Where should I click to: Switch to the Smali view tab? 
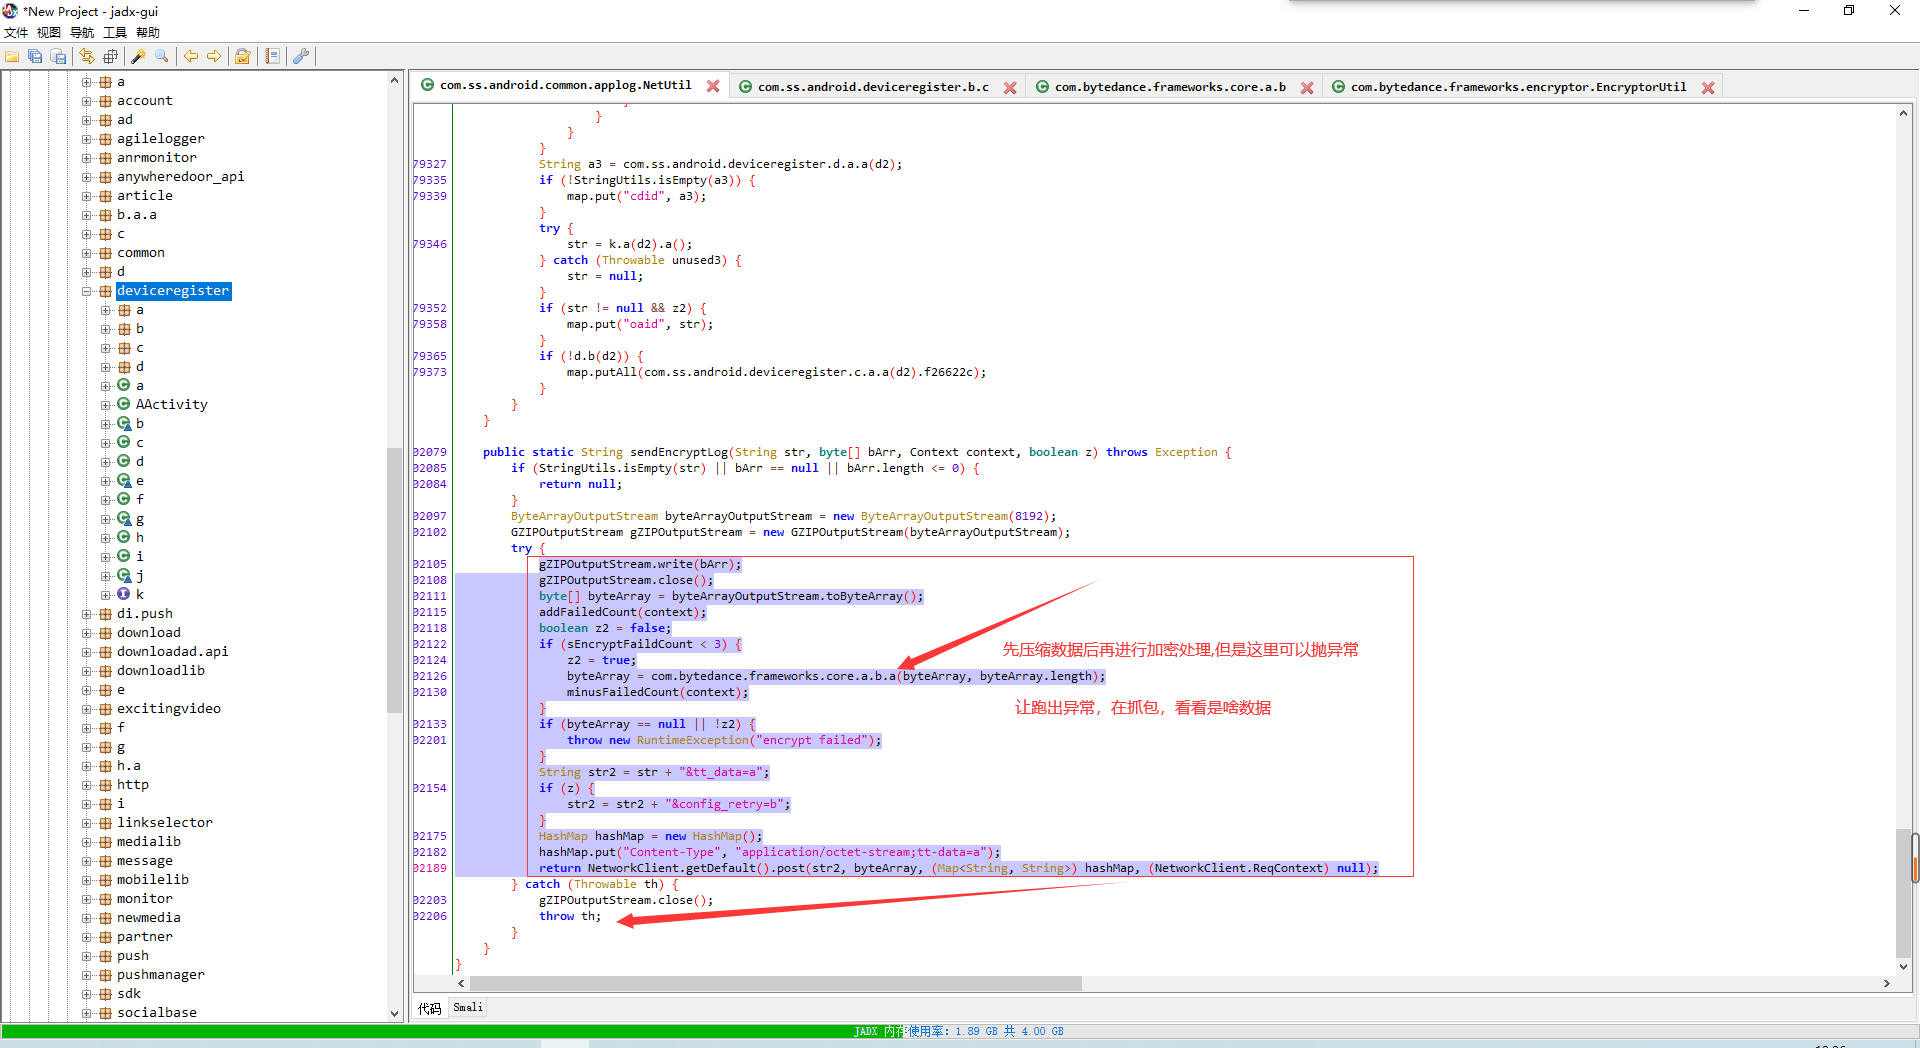[x=467, y=1008]
